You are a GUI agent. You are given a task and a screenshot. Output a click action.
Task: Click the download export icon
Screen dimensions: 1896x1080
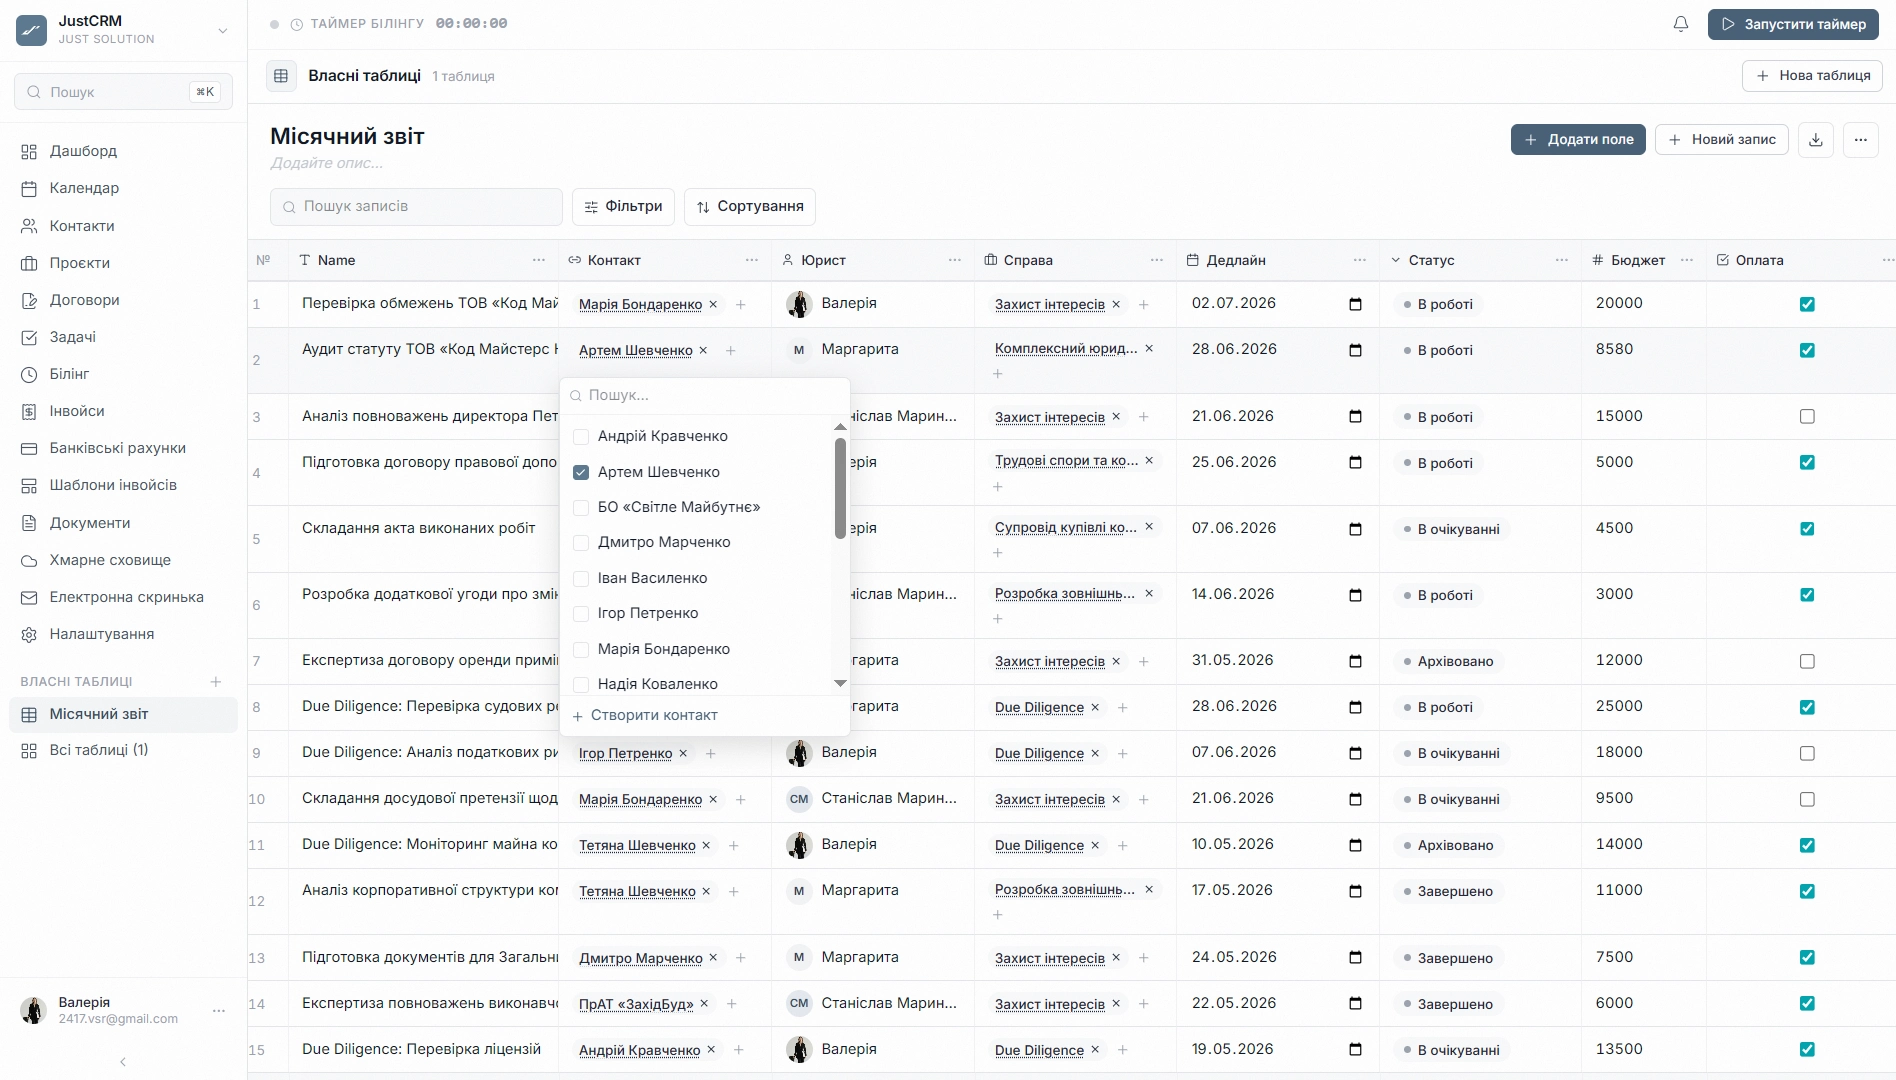1816,140
